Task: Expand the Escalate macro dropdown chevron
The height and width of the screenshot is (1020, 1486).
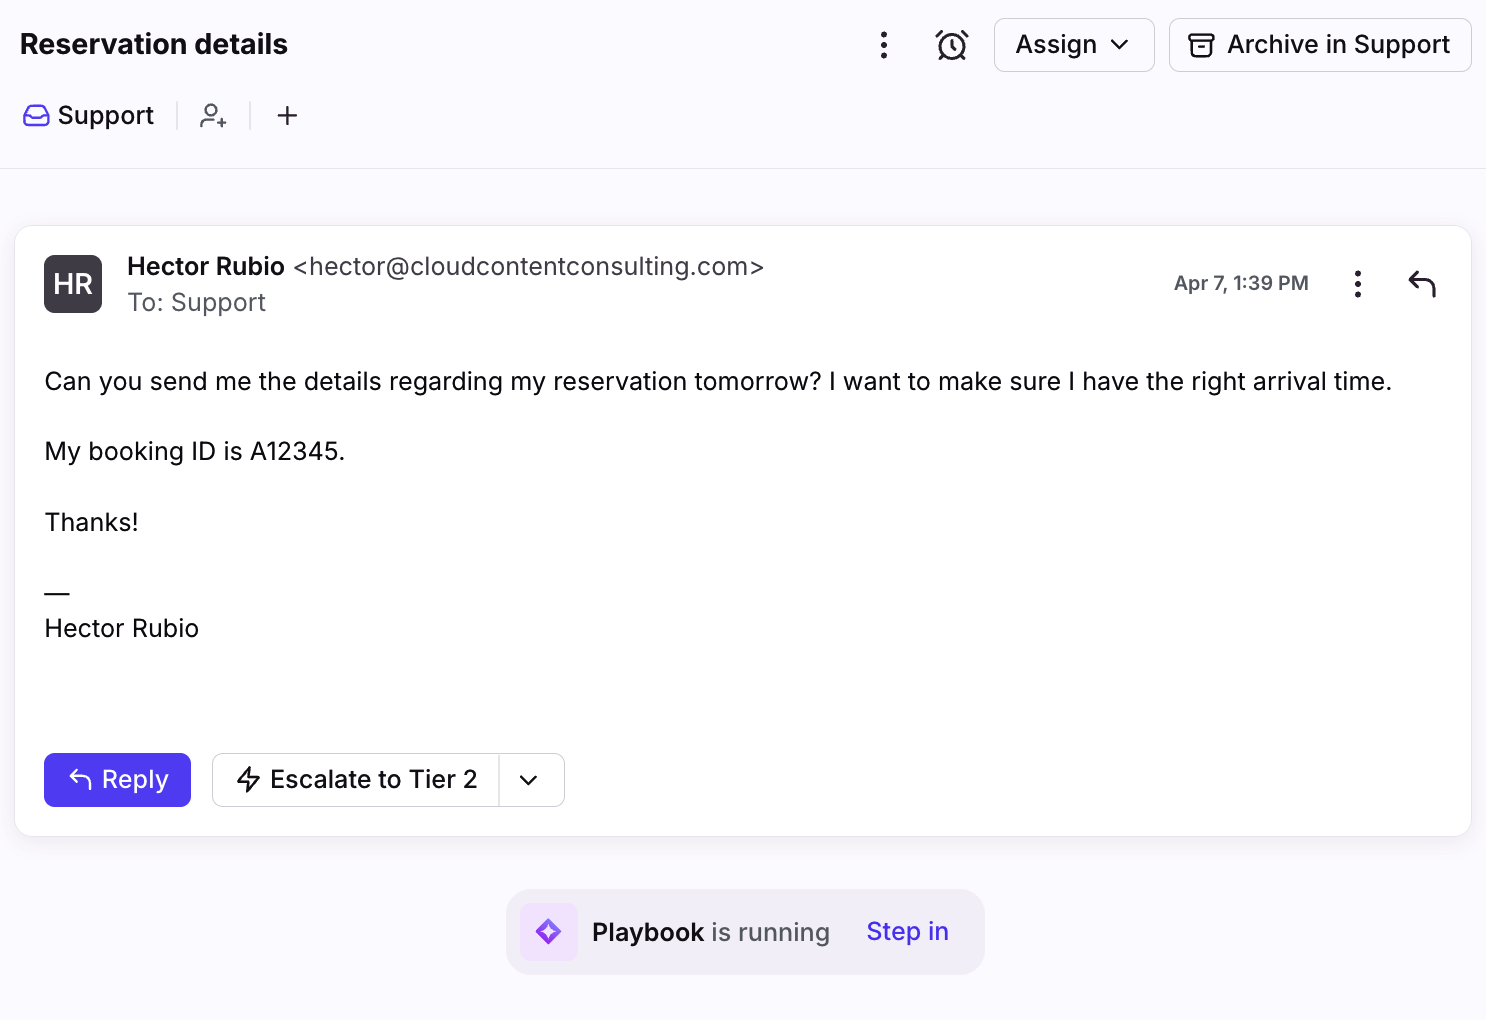Action: click(x=530, y=780)
